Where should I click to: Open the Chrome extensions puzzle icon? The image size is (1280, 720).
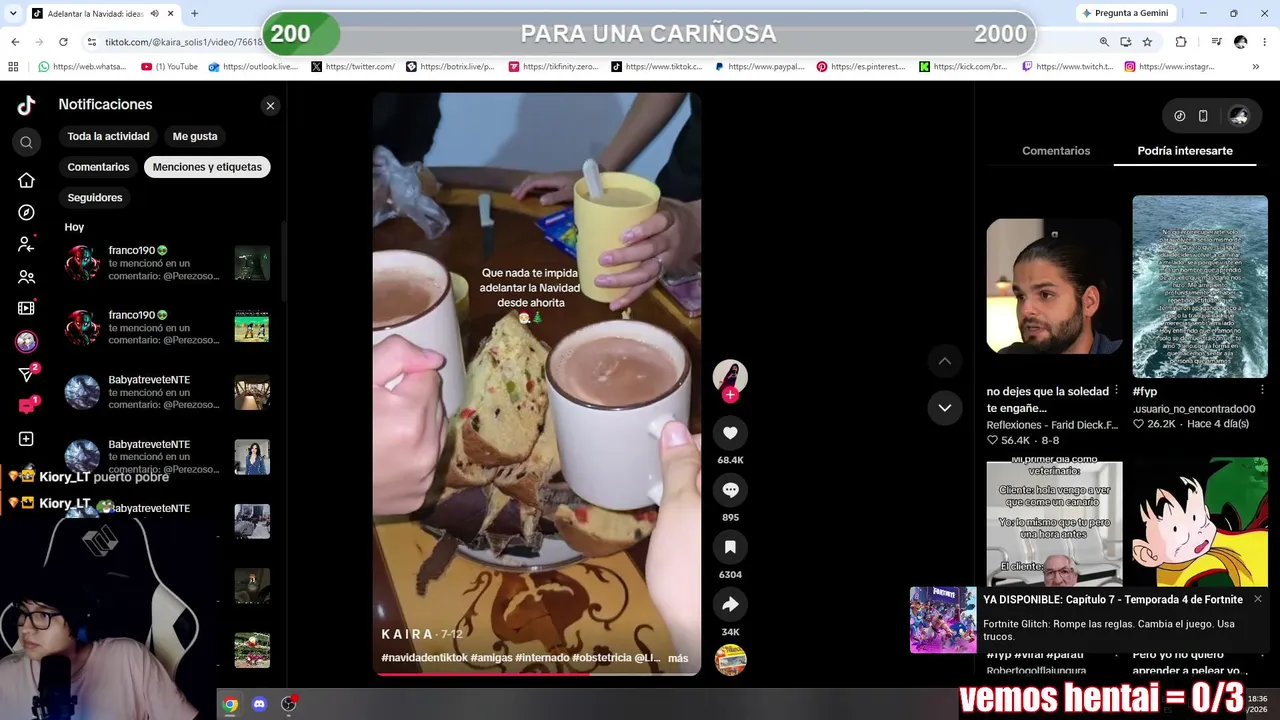[x=1181, y=42]
